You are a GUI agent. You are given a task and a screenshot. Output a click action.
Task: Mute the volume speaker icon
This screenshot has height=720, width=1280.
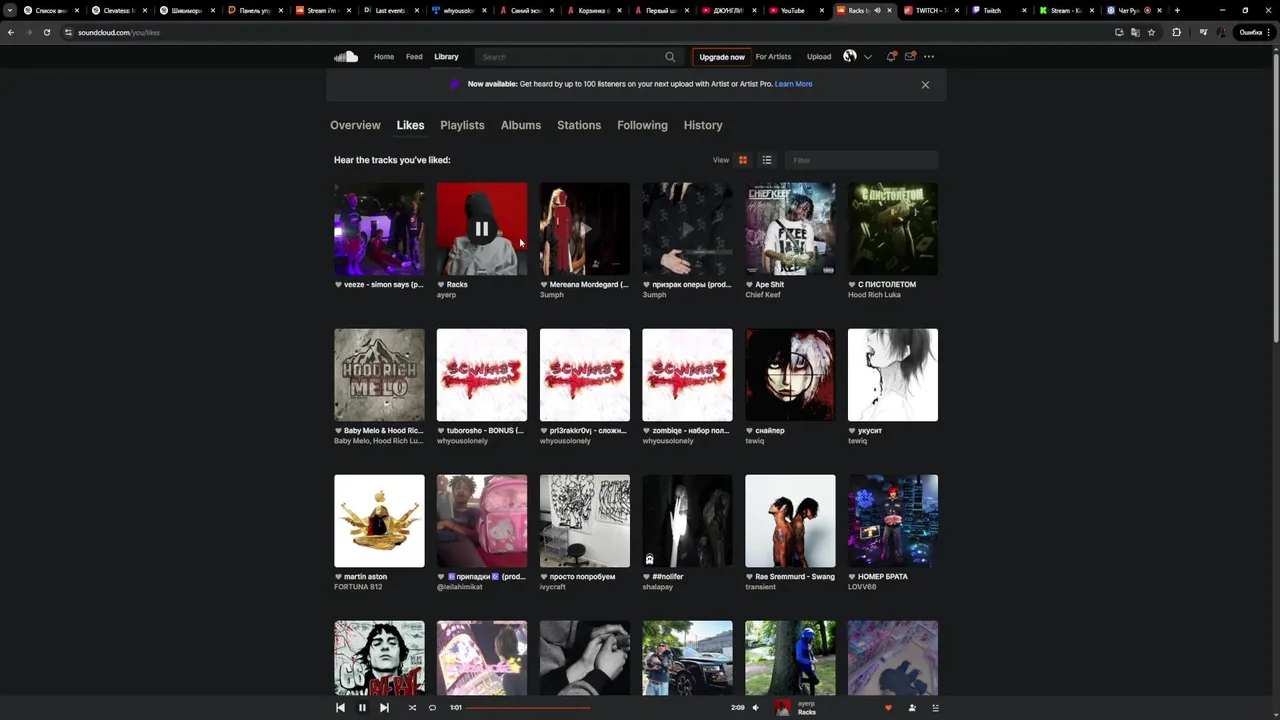point(756,708)
